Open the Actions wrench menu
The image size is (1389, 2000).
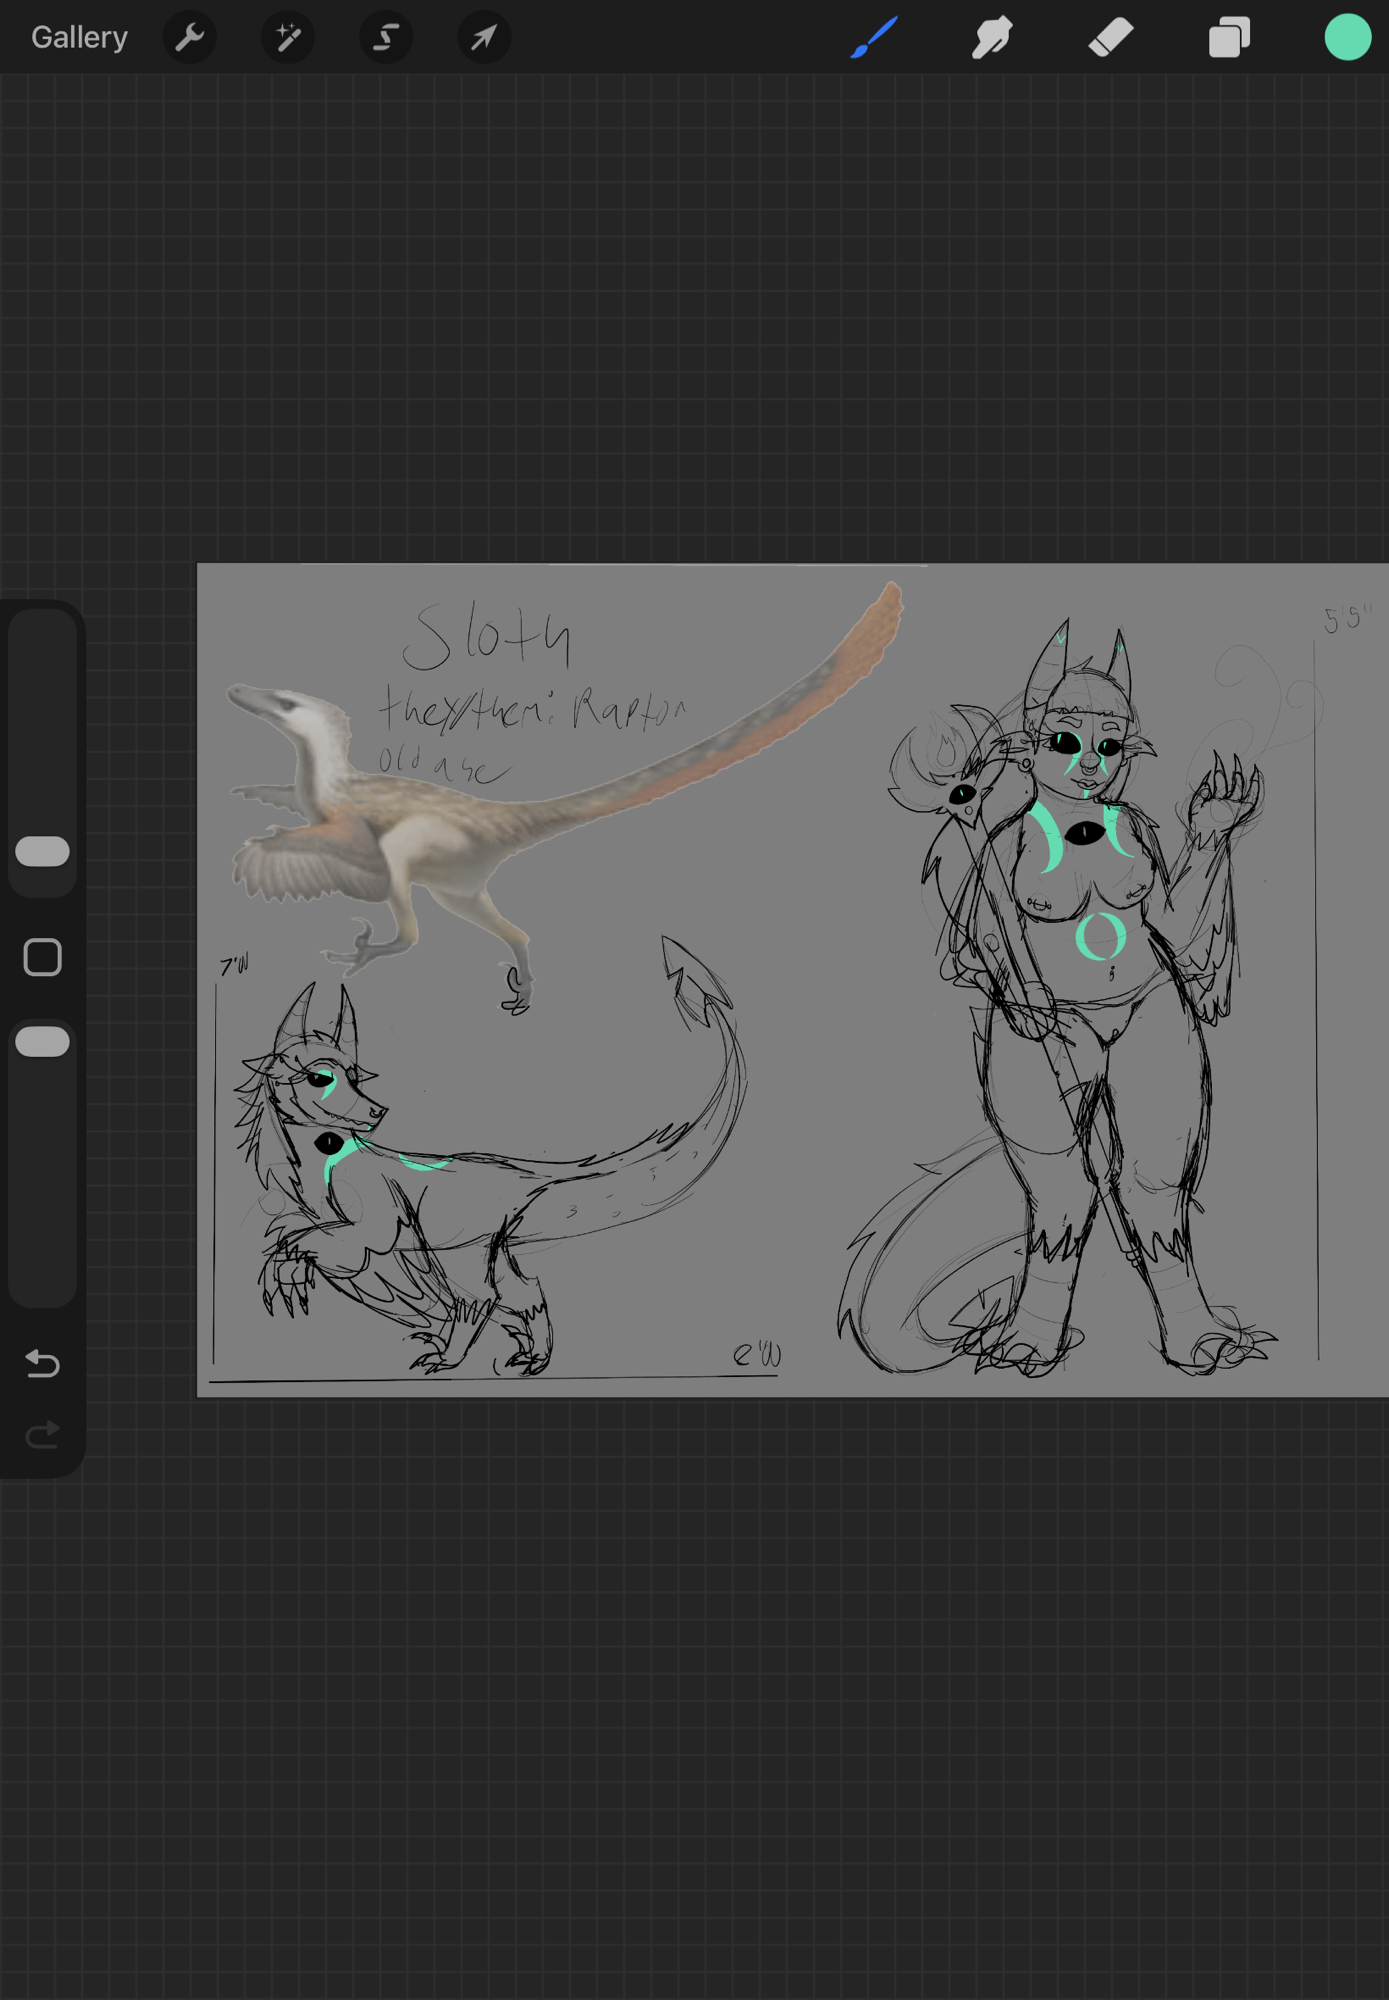click(189, 38)
